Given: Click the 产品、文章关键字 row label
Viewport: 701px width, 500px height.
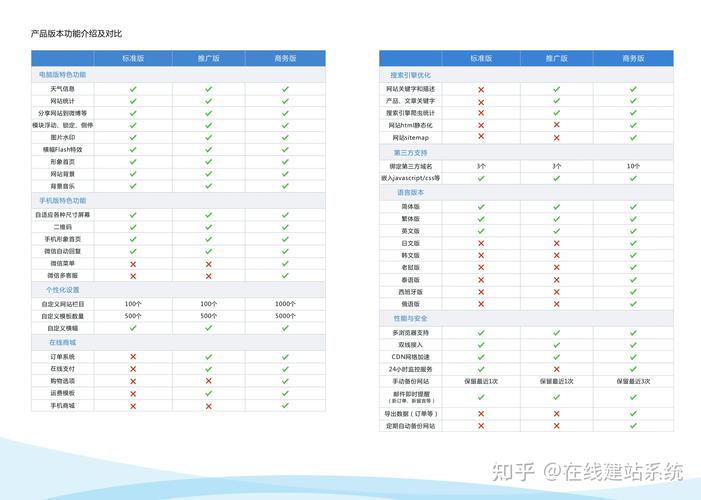Looking at the screenshot, I should (410, 101).
